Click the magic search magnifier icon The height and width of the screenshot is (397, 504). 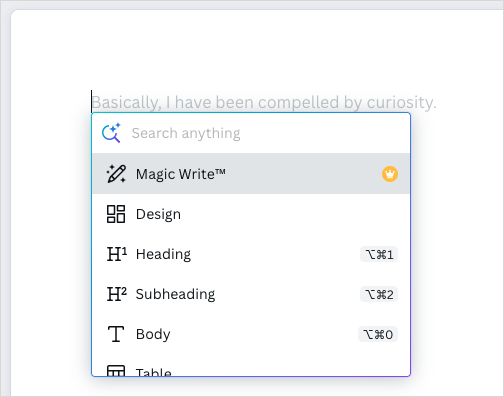(x=111, y=133)
